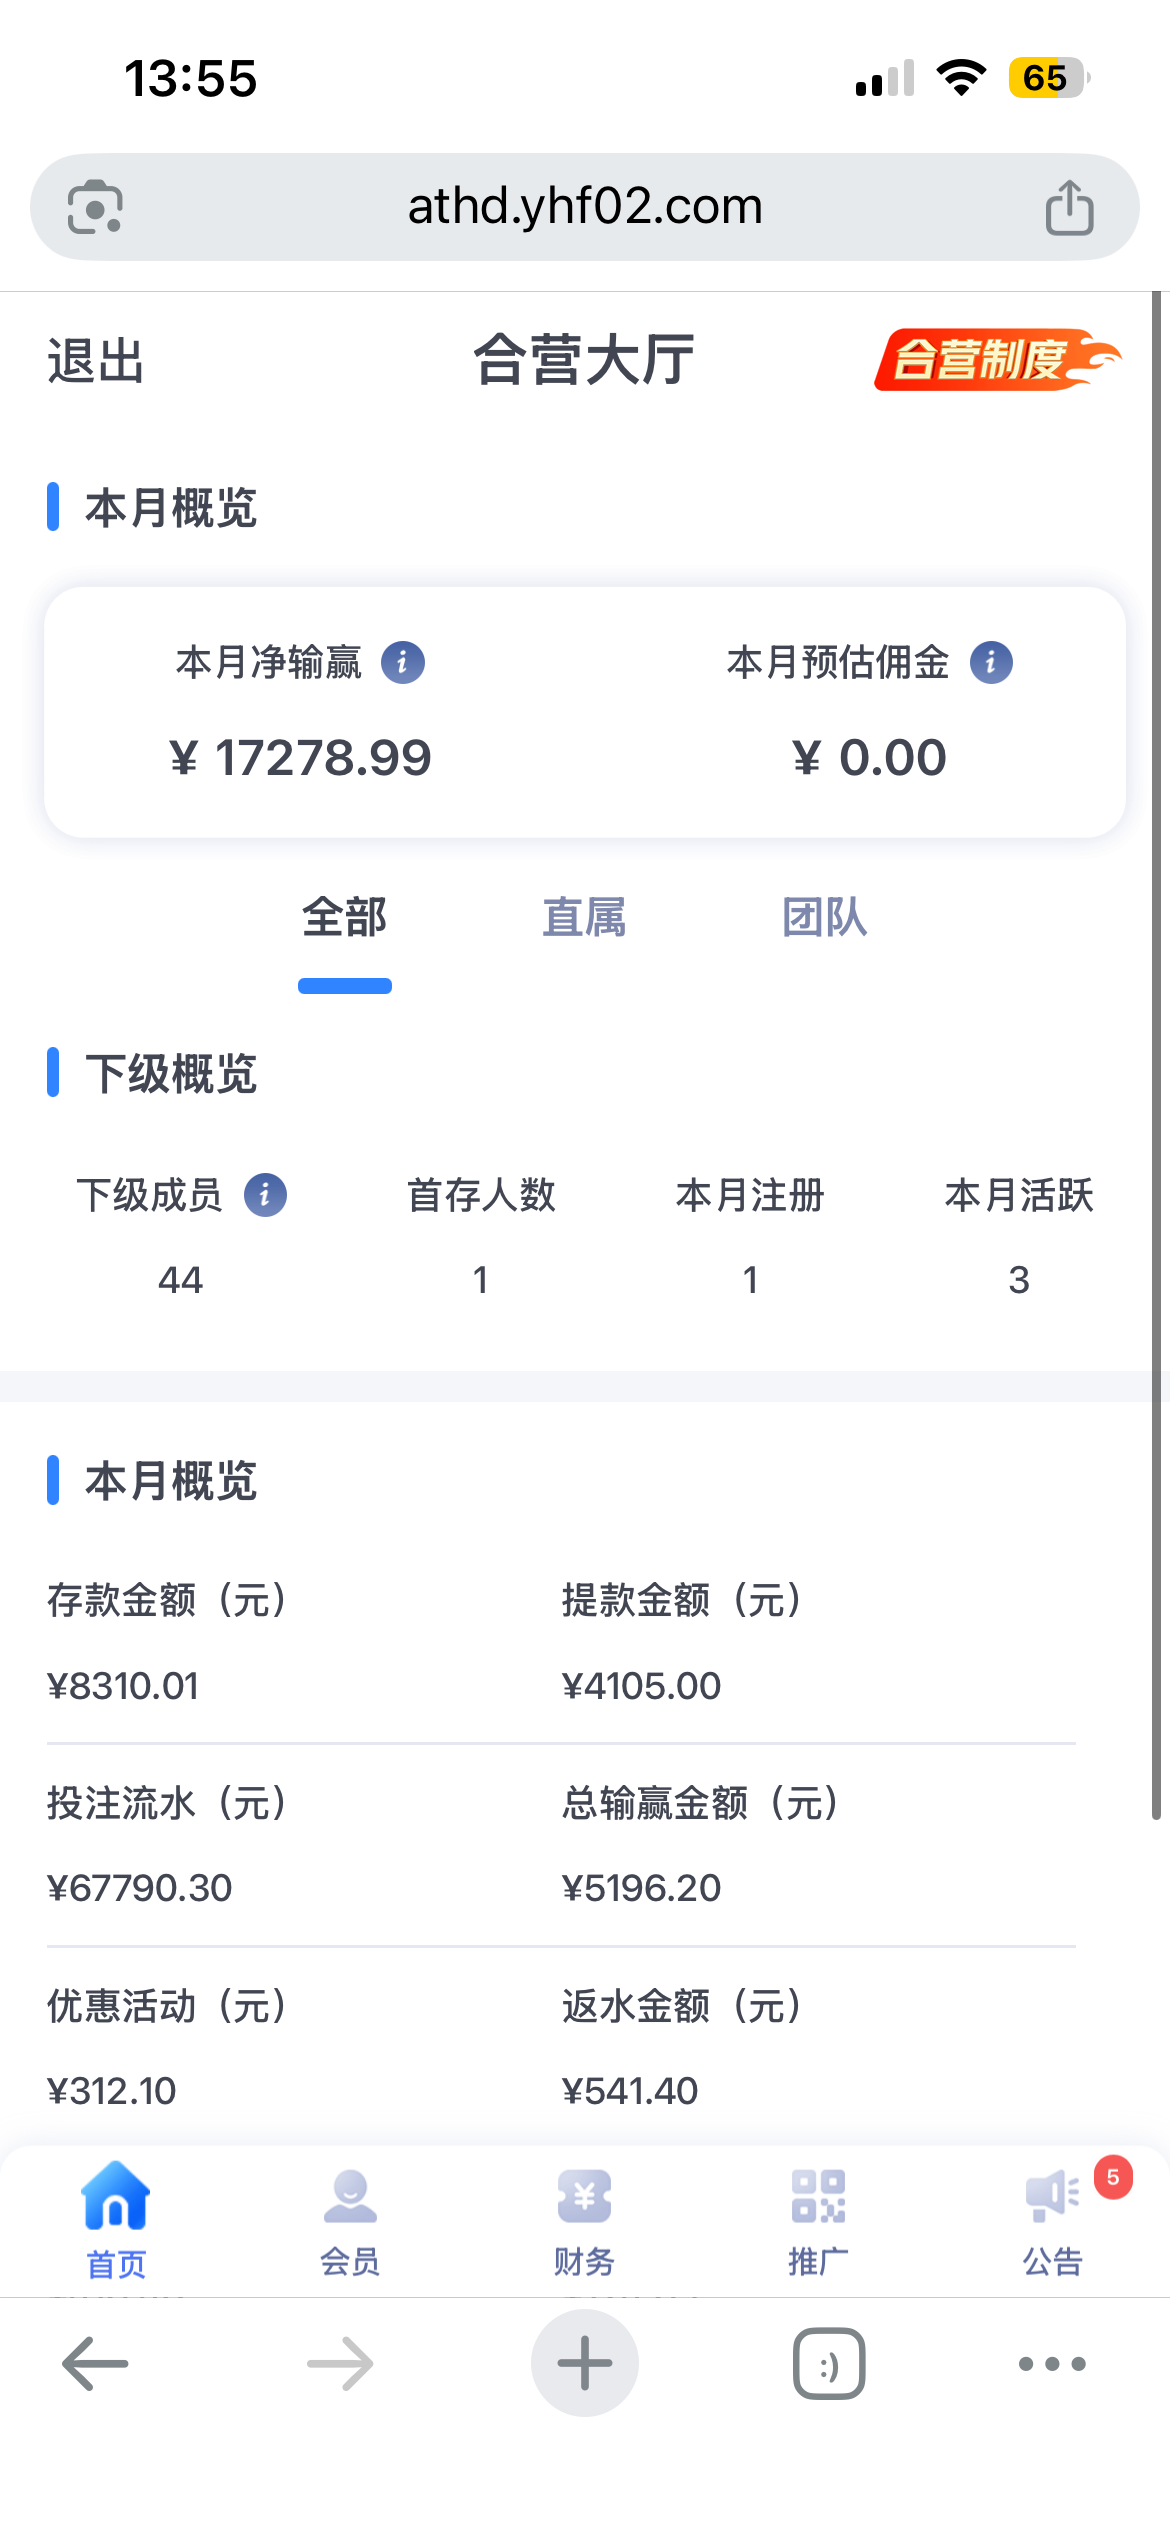Open the 推广 QR promotion icon

click(818, 2198)
